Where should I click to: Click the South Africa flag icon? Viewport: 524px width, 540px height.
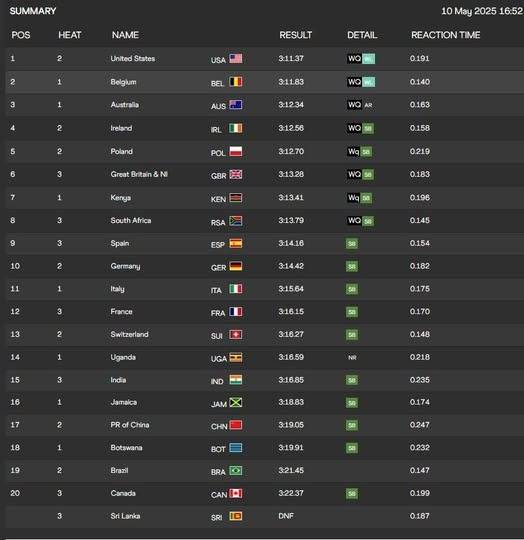pyautogui.click(x=235, y=221)
